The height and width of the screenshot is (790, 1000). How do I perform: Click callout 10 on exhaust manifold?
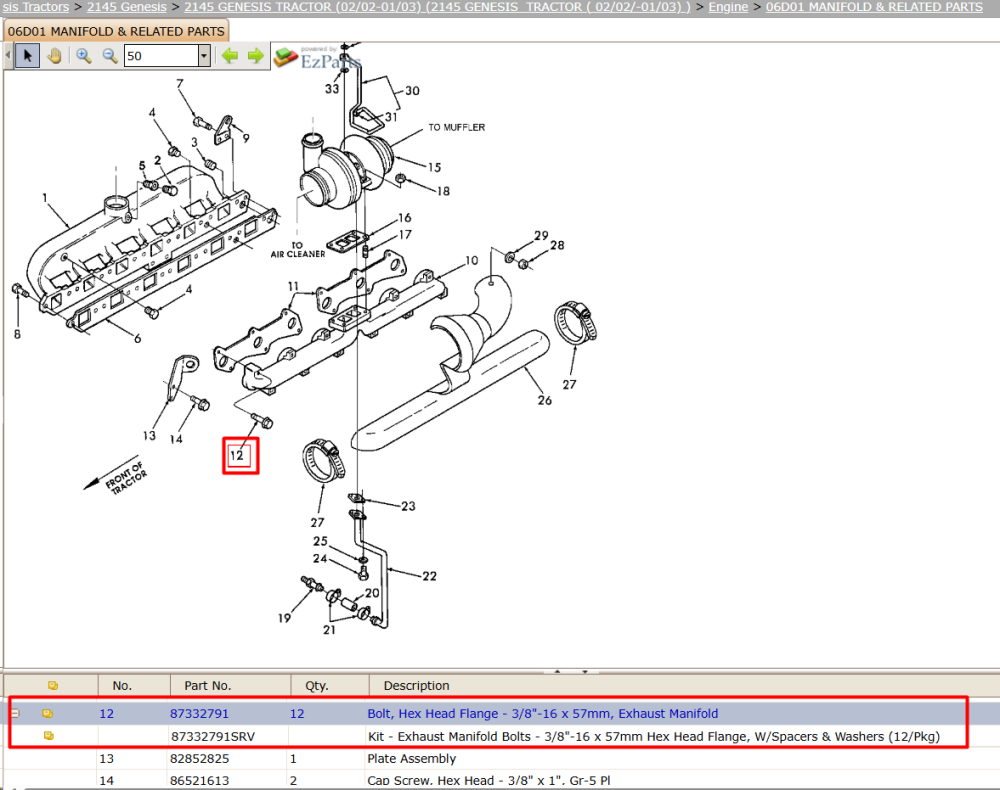pos(471,260)
